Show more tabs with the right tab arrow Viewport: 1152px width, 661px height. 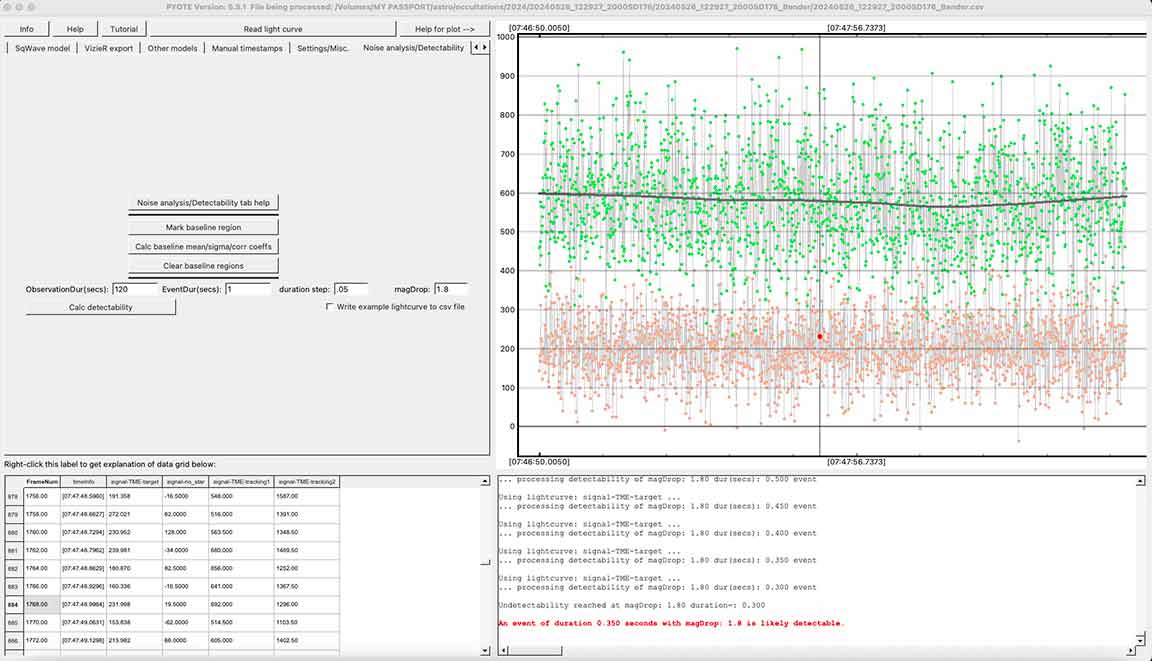point(484,47)
